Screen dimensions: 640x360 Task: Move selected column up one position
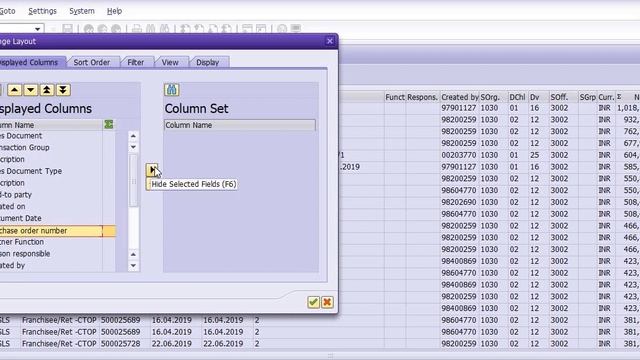14,90
